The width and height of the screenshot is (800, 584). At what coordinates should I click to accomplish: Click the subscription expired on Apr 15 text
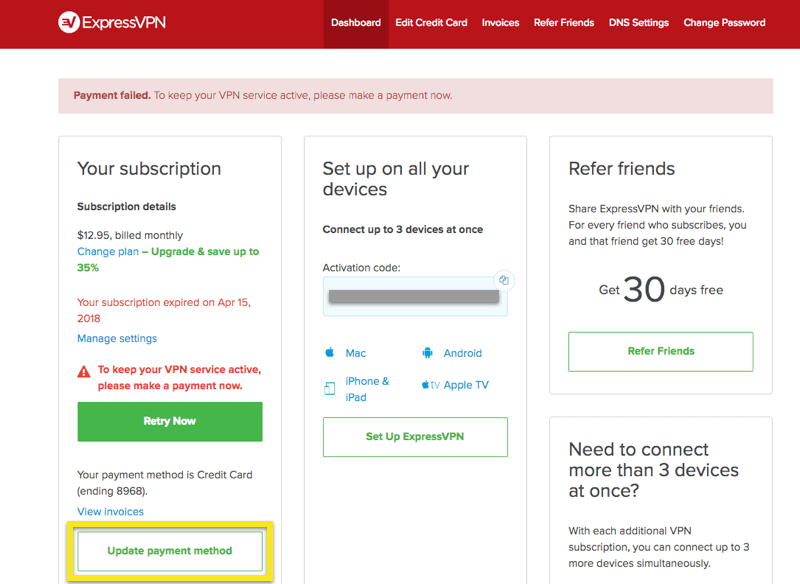[x=164, y=310]
